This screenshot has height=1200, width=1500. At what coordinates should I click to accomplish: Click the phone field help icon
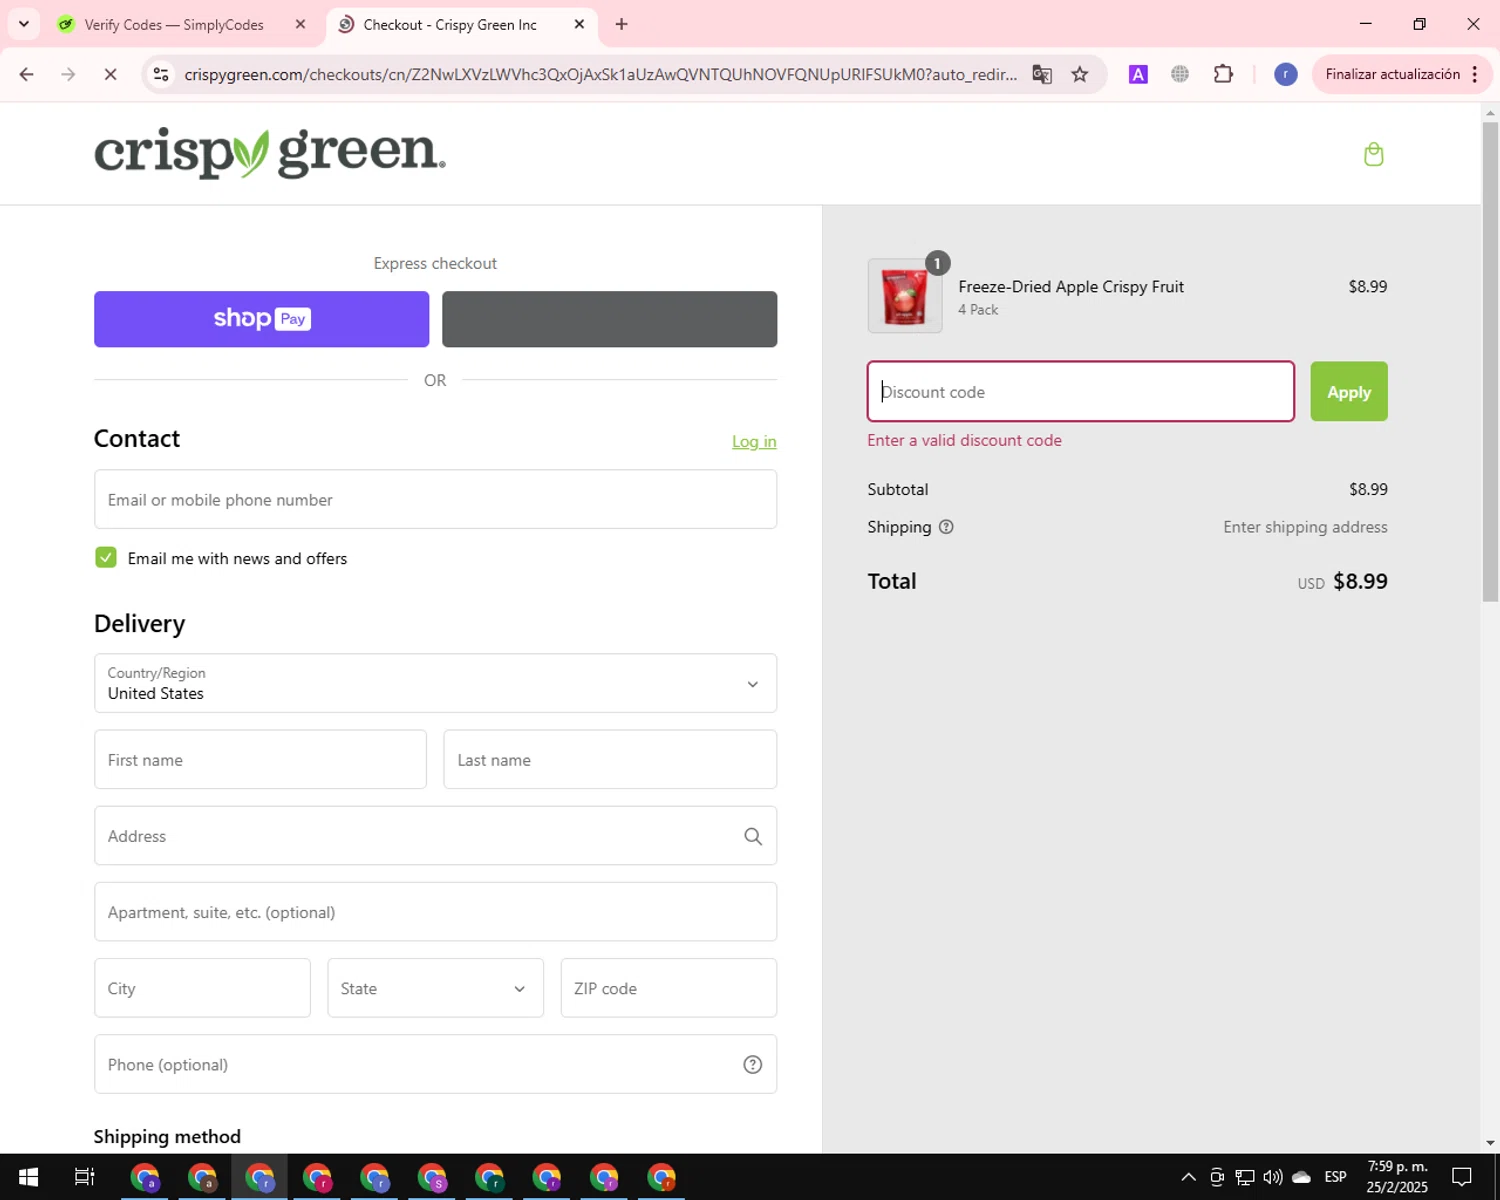[x=753, y=1065]
